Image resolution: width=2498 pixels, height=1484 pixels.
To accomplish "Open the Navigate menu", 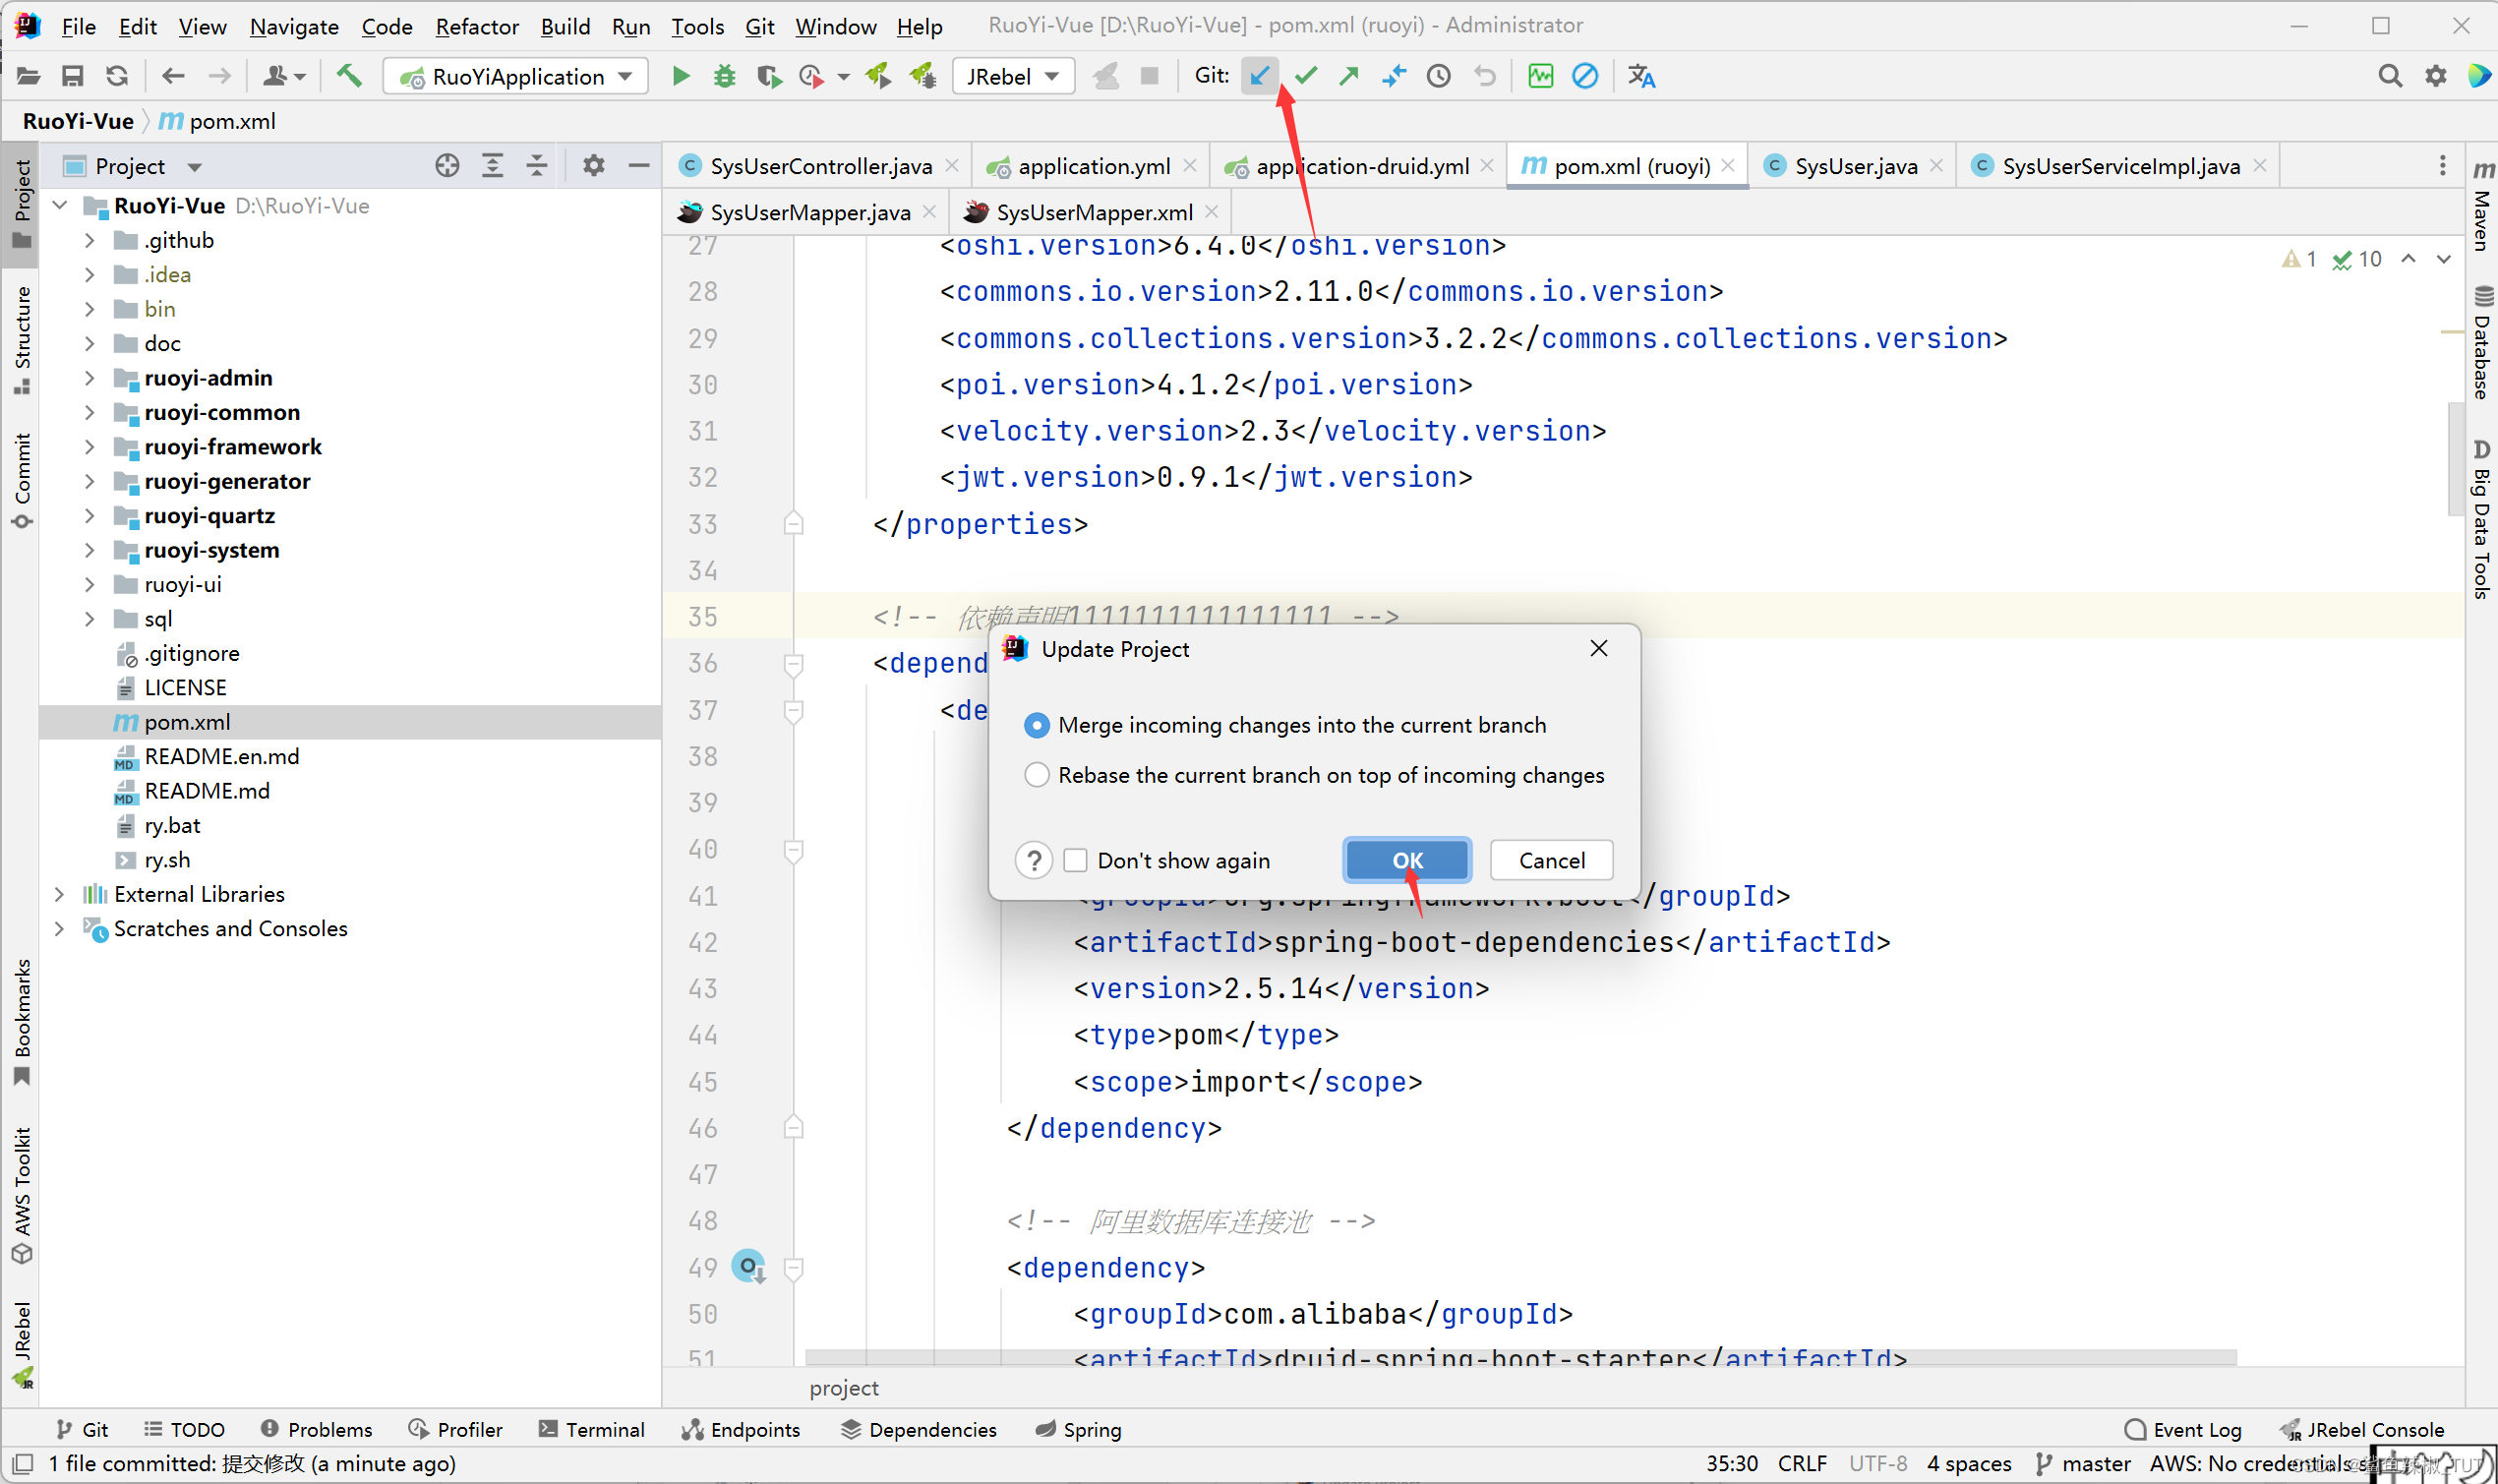I will tap(294, 26).
